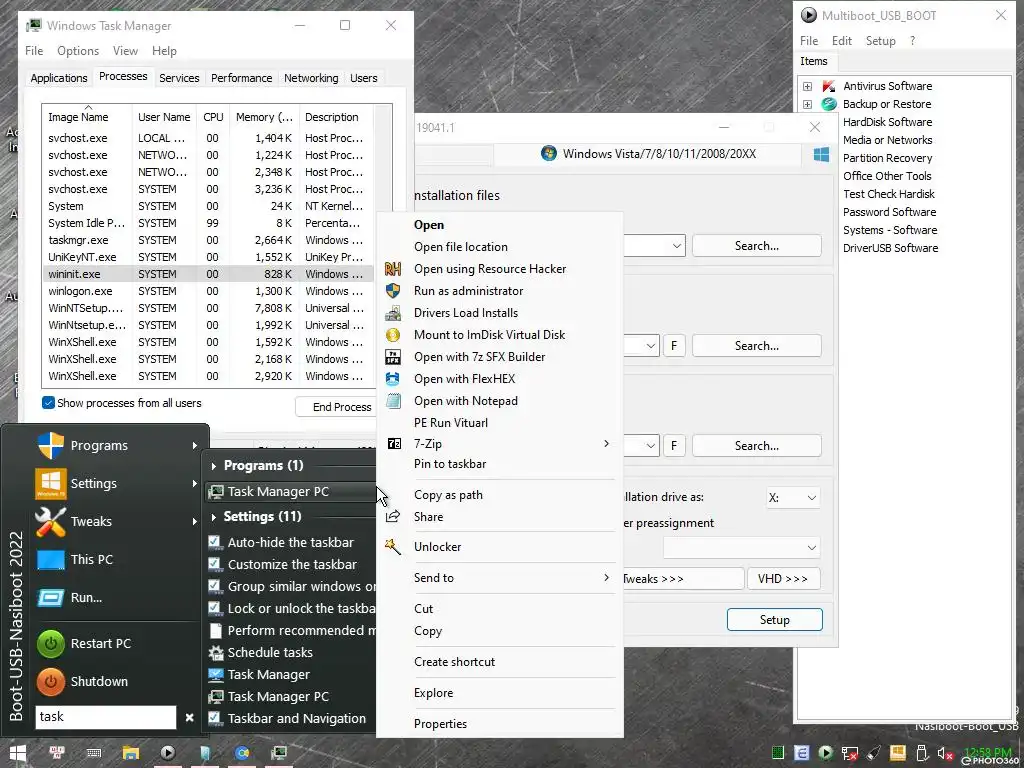Click the FlexHEX icon in context menu
This screenshot has width=1024, height=768.
(392, 379)
